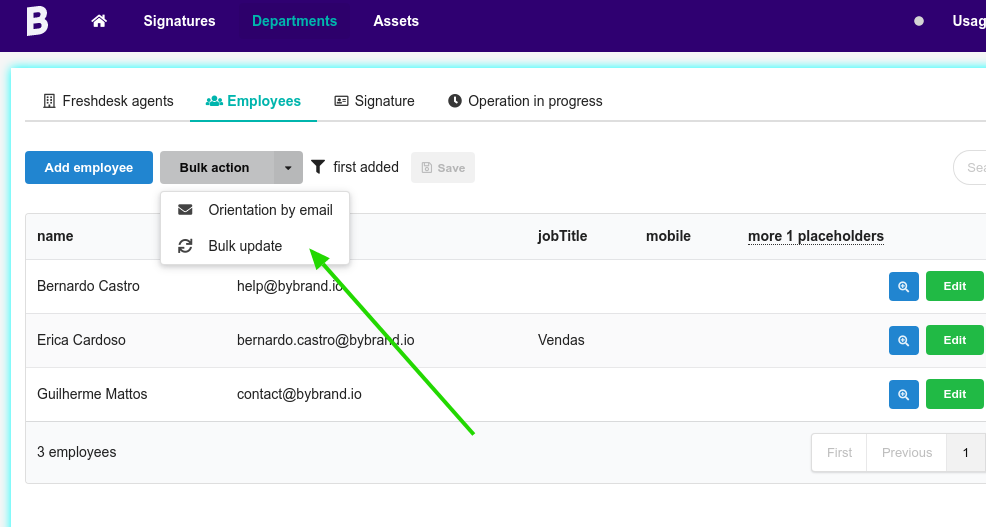Switch to Freshdesk agents tab
The width and height of the screenshot is (986, 527).
[108, 101]
